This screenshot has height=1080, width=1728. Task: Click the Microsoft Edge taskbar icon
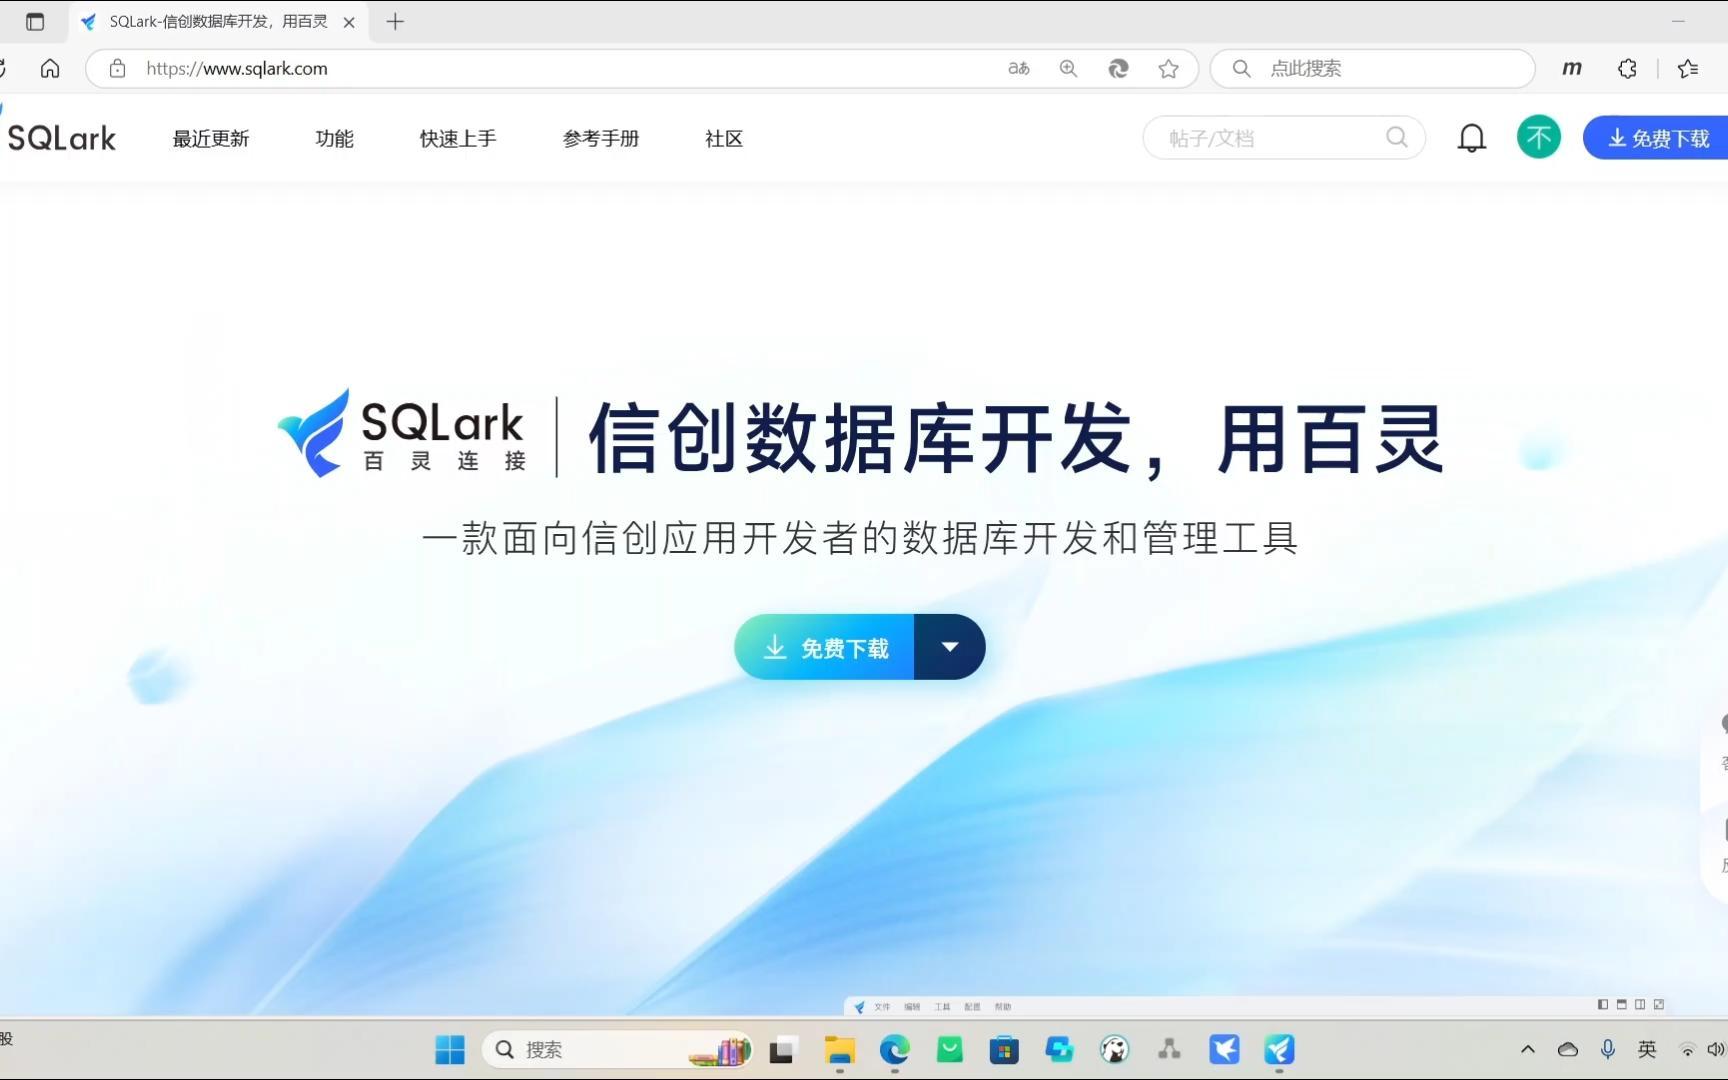pyautogui.click(x=894, y=1049)
